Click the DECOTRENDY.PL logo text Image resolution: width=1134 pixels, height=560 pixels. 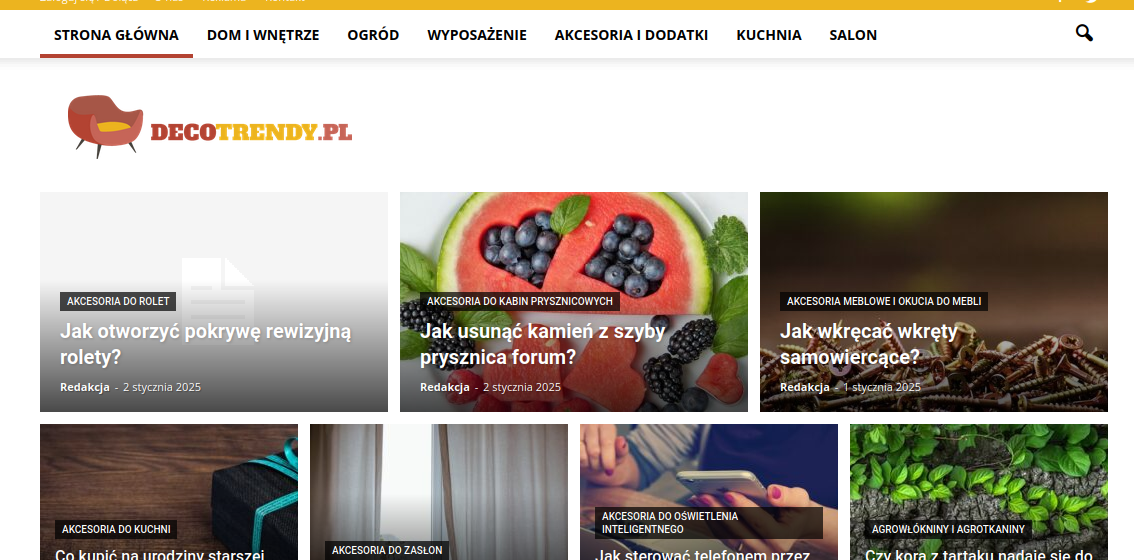tap(251, 132)
